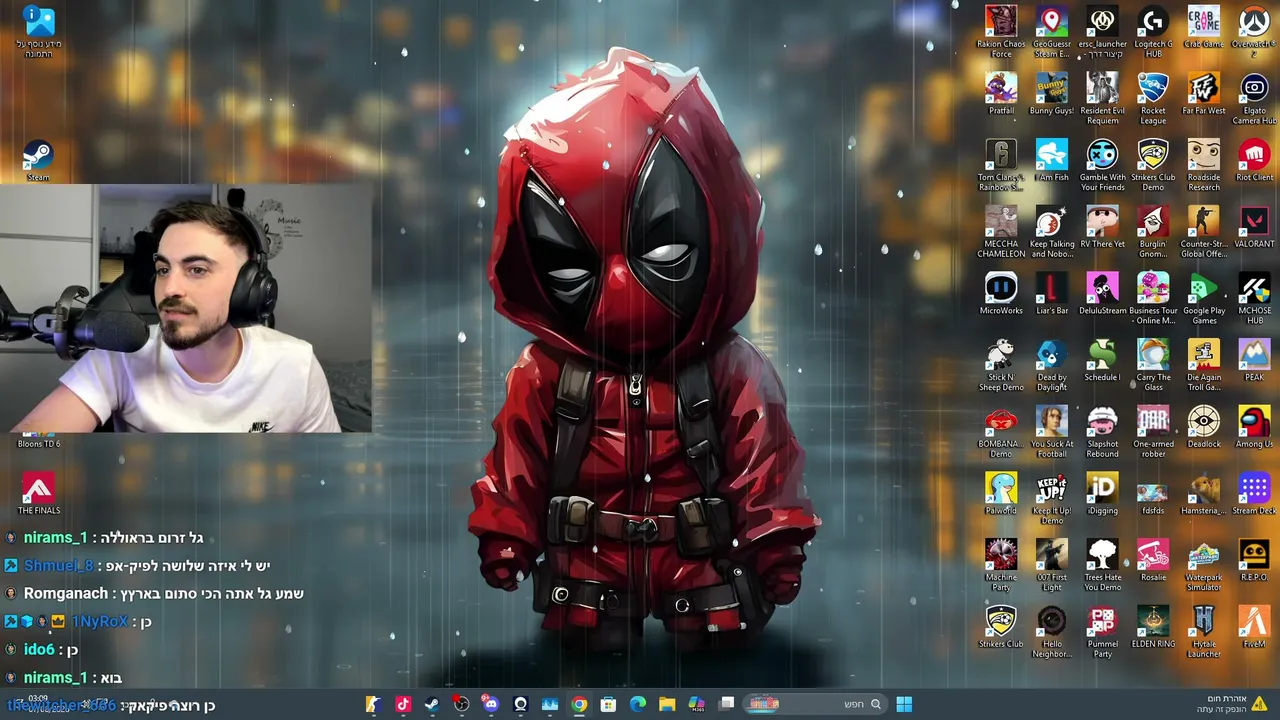
Task: Open Google Chrome from the taskbar
Action: 579,704
